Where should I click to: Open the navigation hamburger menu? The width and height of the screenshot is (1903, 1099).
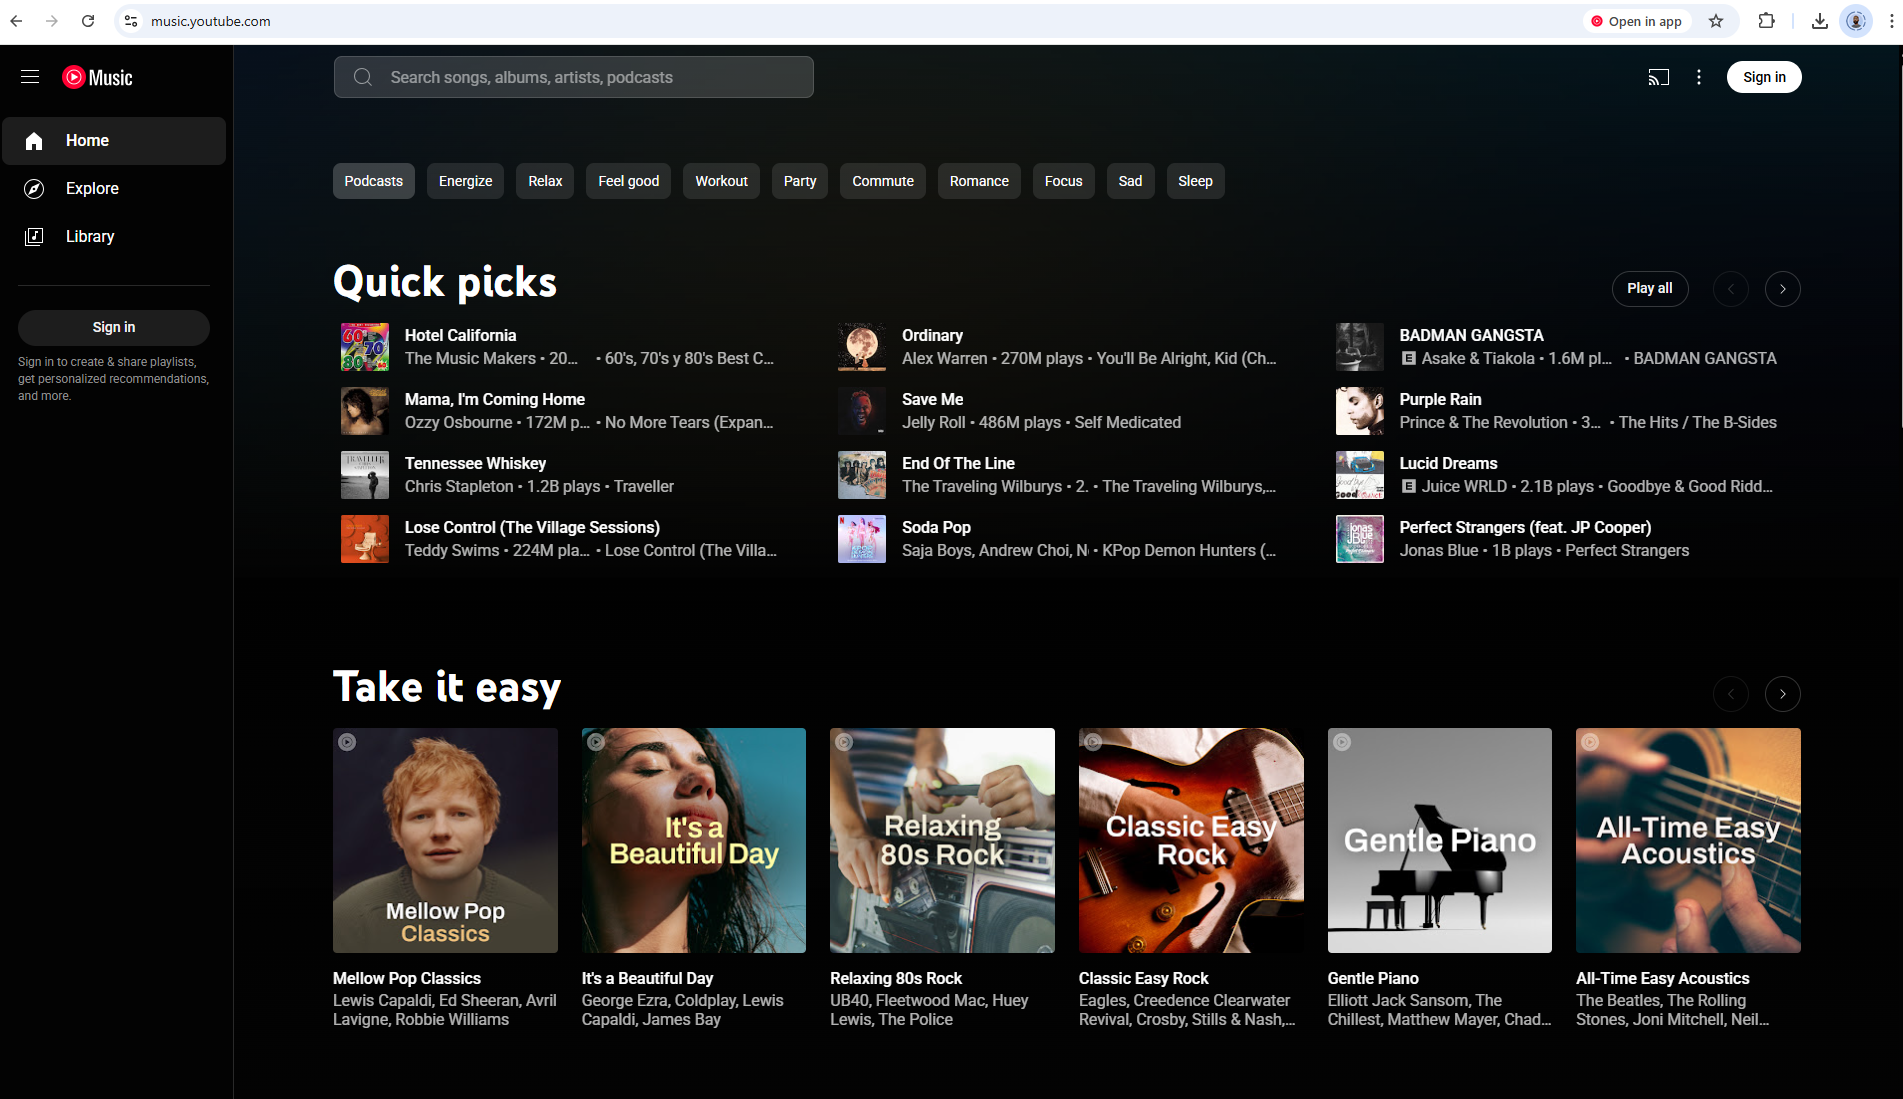click(x=29, y=76)
